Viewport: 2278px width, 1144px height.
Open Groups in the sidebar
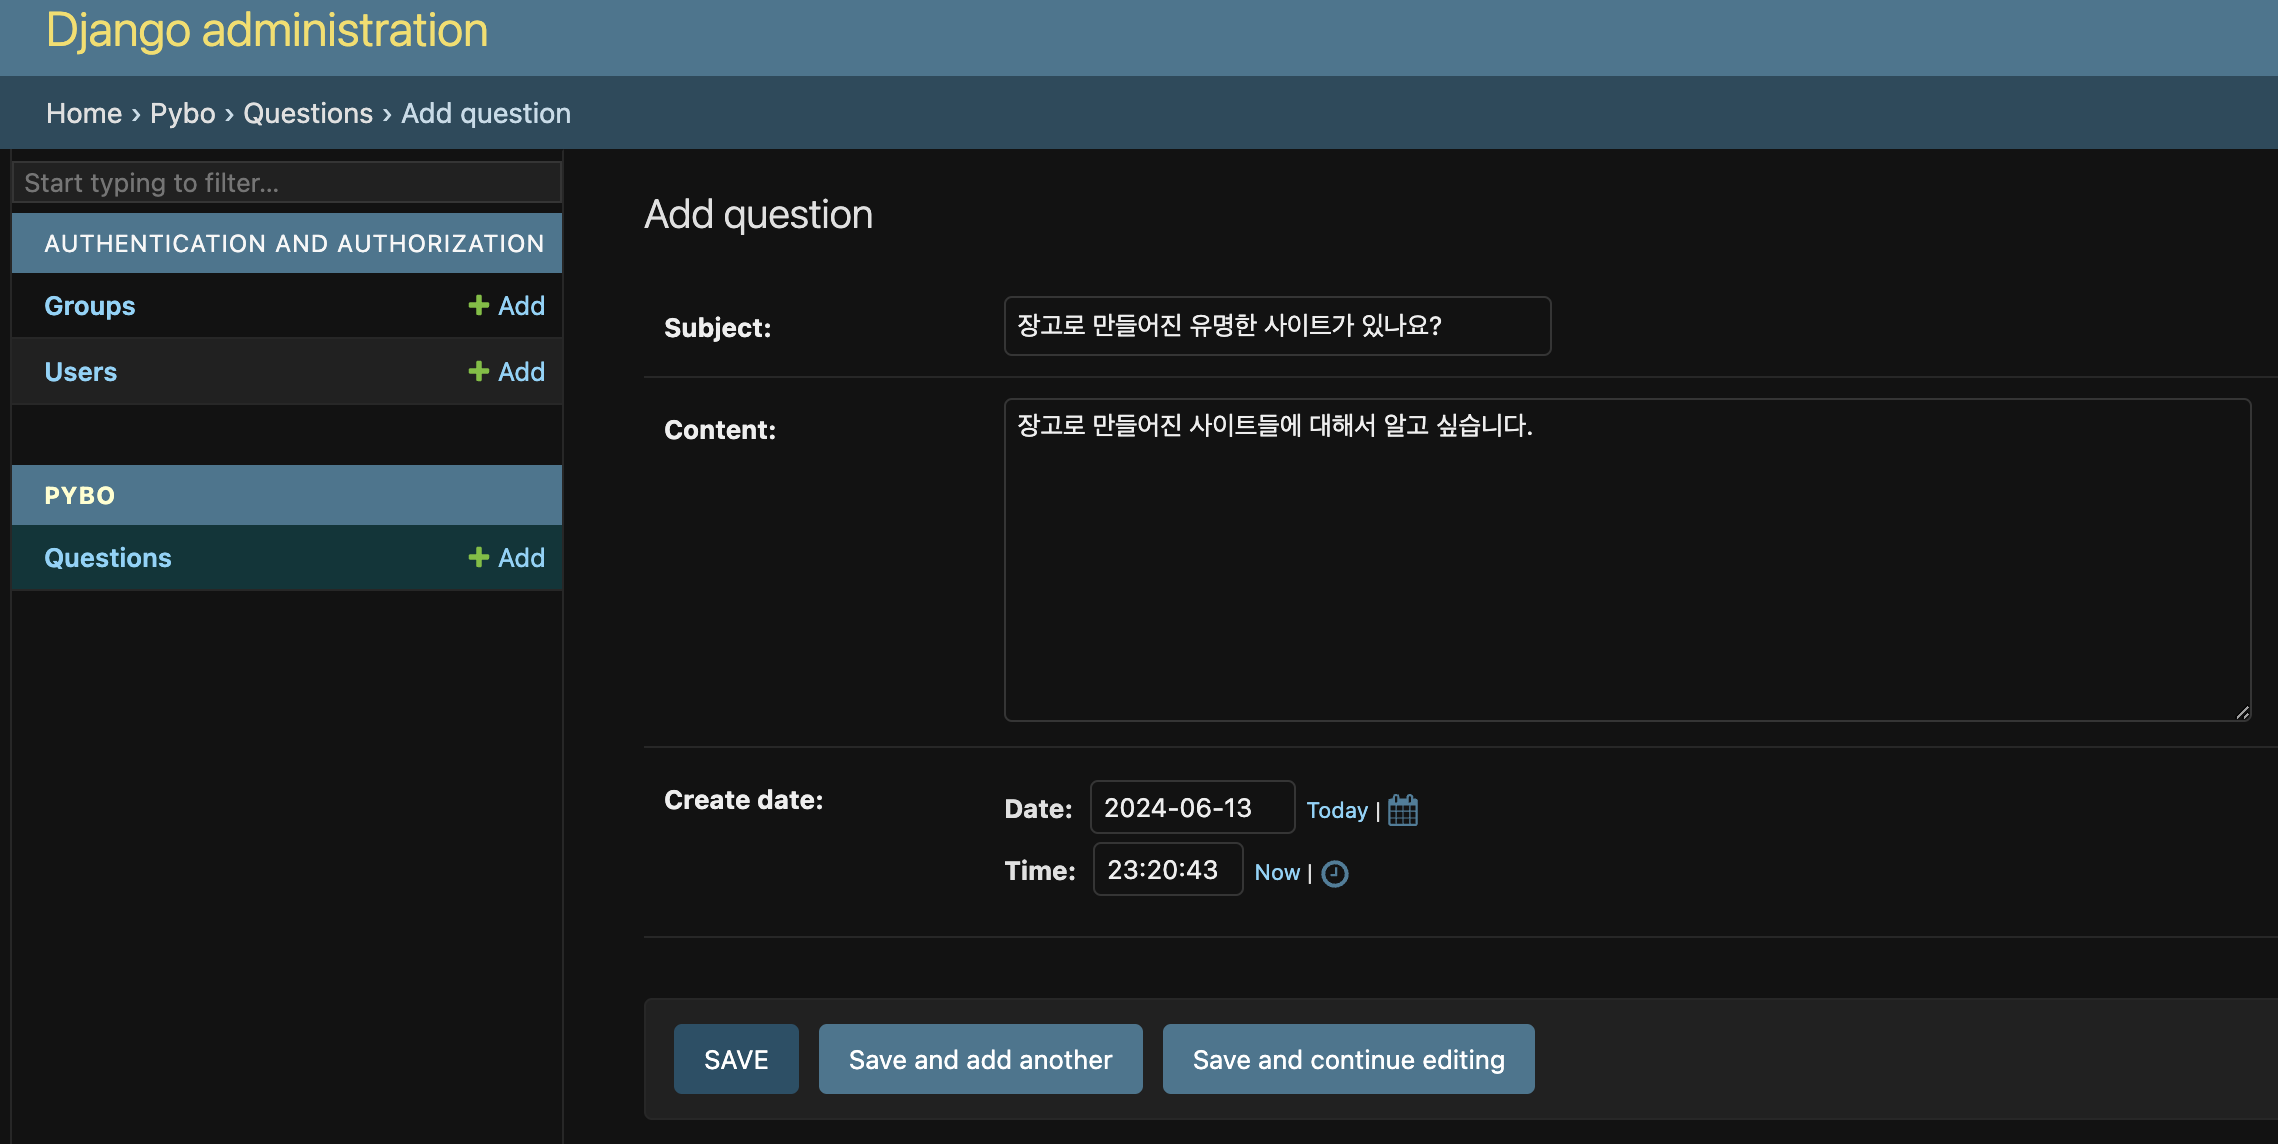90,306
